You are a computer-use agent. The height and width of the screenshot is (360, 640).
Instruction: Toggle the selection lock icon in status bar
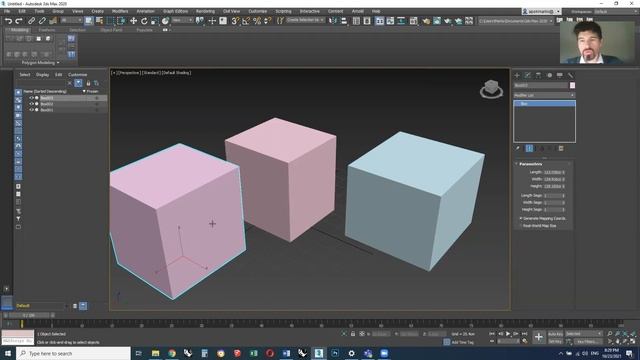[x=353, y=334]
